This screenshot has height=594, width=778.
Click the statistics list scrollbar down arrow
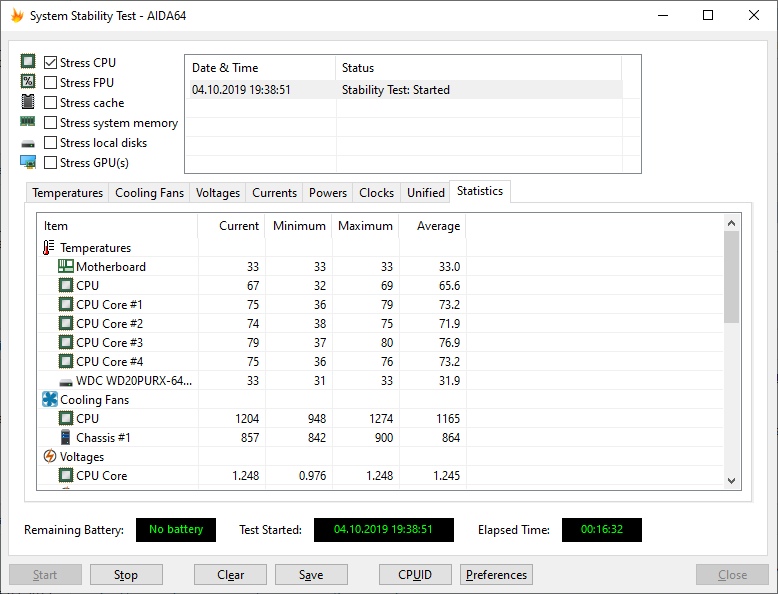pos(731,480)
